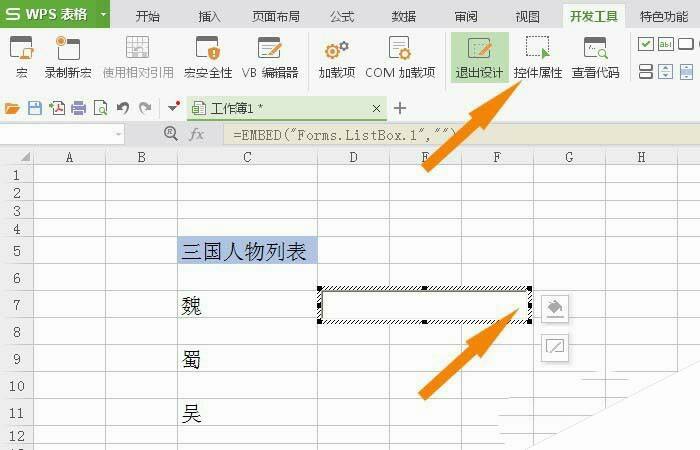Screen dimensions: 700x450
Task: Select the 开发工具 tab
Action: pos(594,17)
